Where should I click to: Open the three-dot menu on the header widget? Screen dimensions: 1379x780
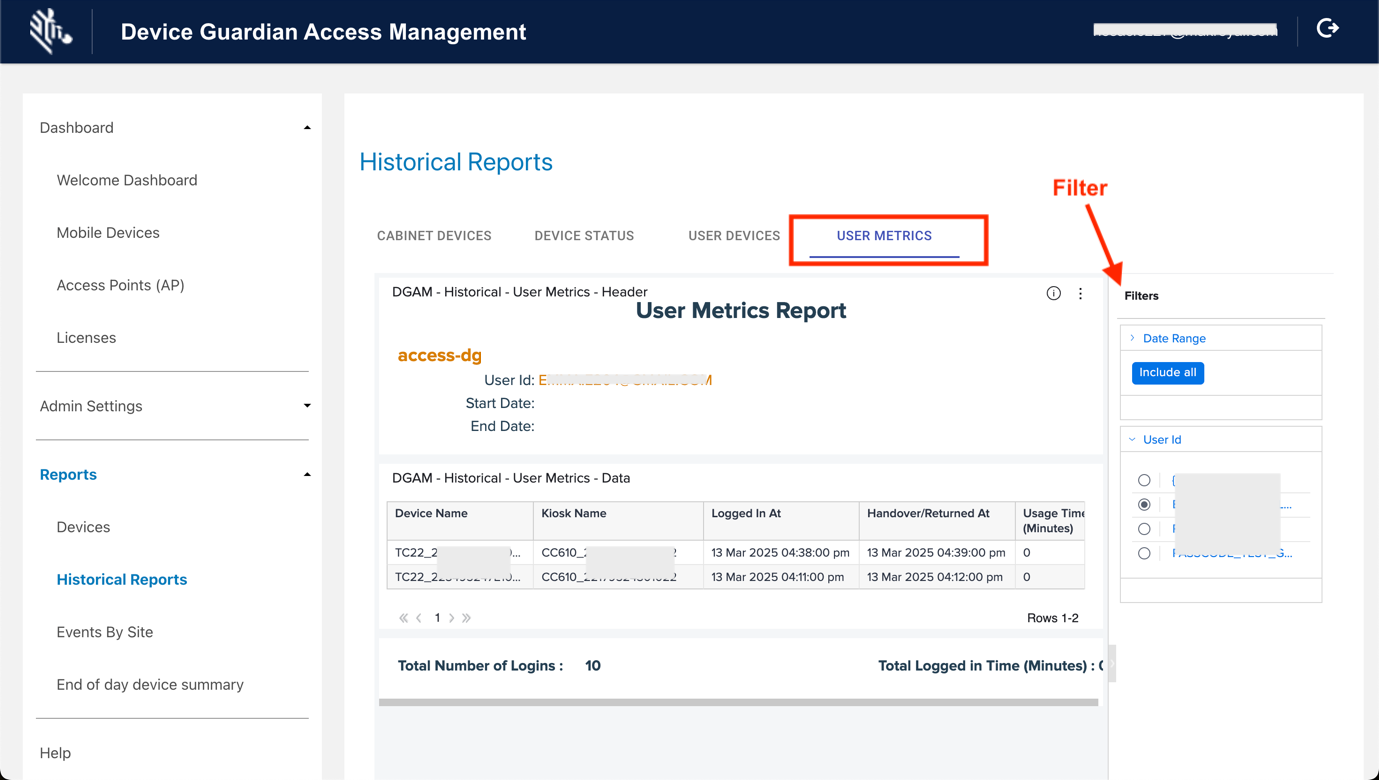(x=1080, y=293)
